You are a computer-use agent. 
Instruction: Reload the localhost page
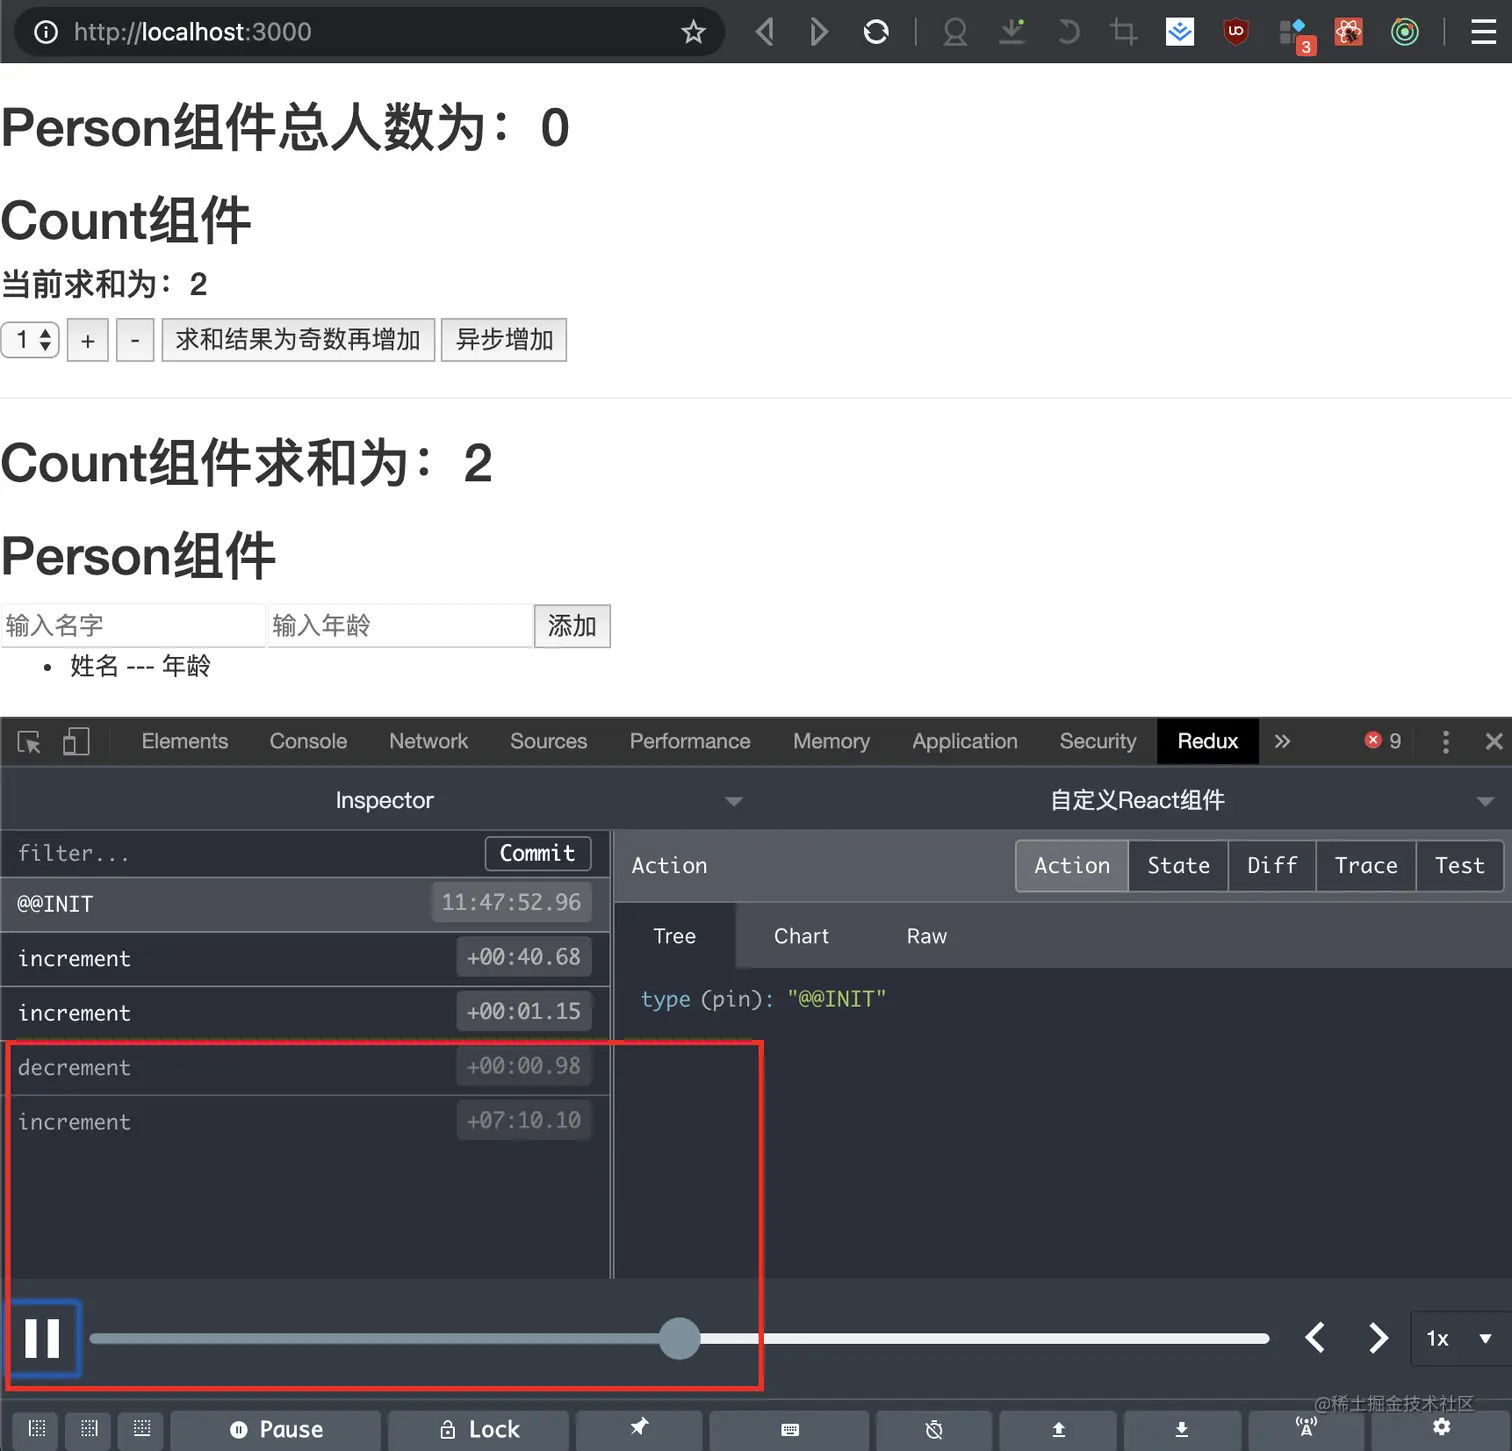click(876, 32)
